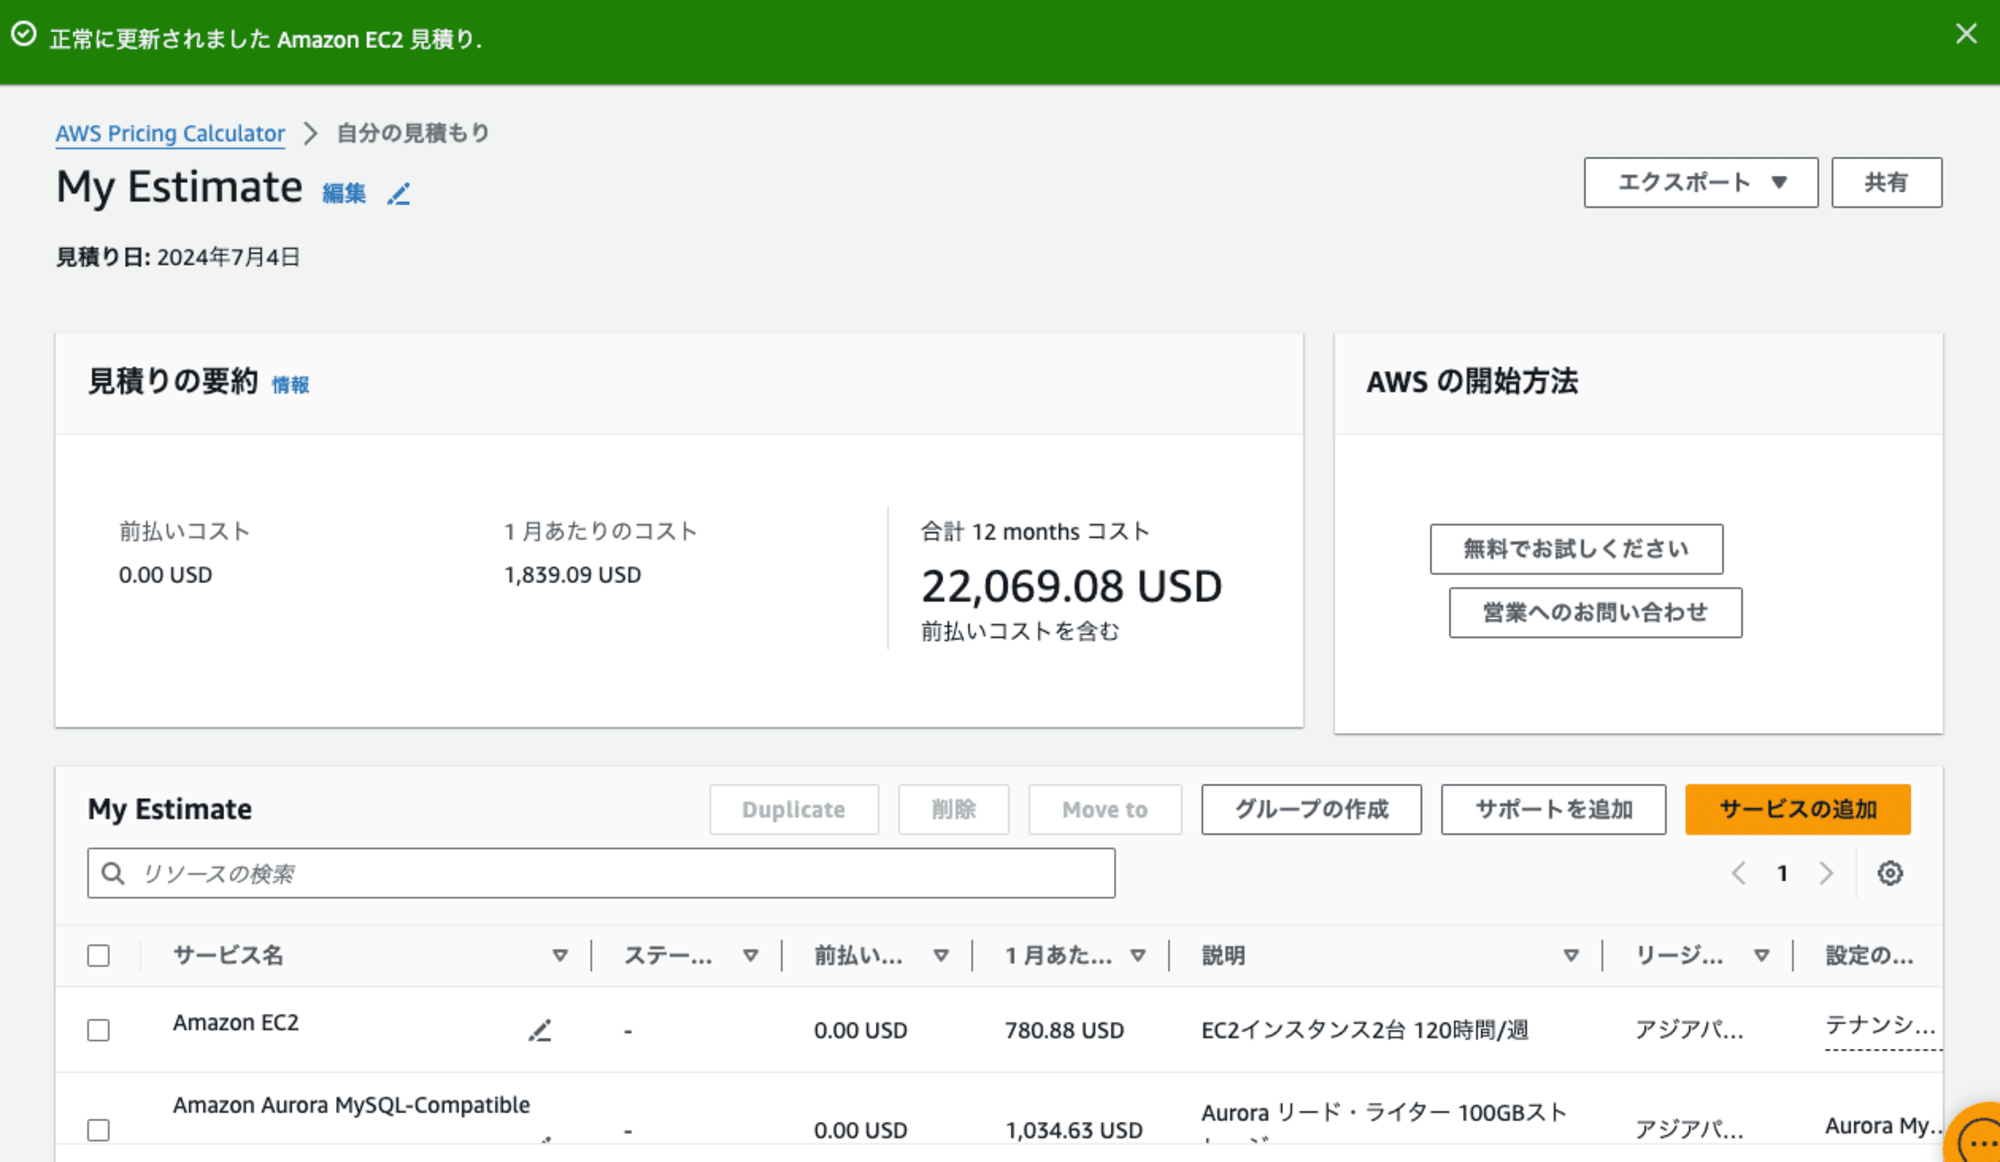The width and height of the screenshot is (2000, 1162).
Task: Click Amazon Aurora MySQL-Compatible service name
Action: click(351, 1105)
